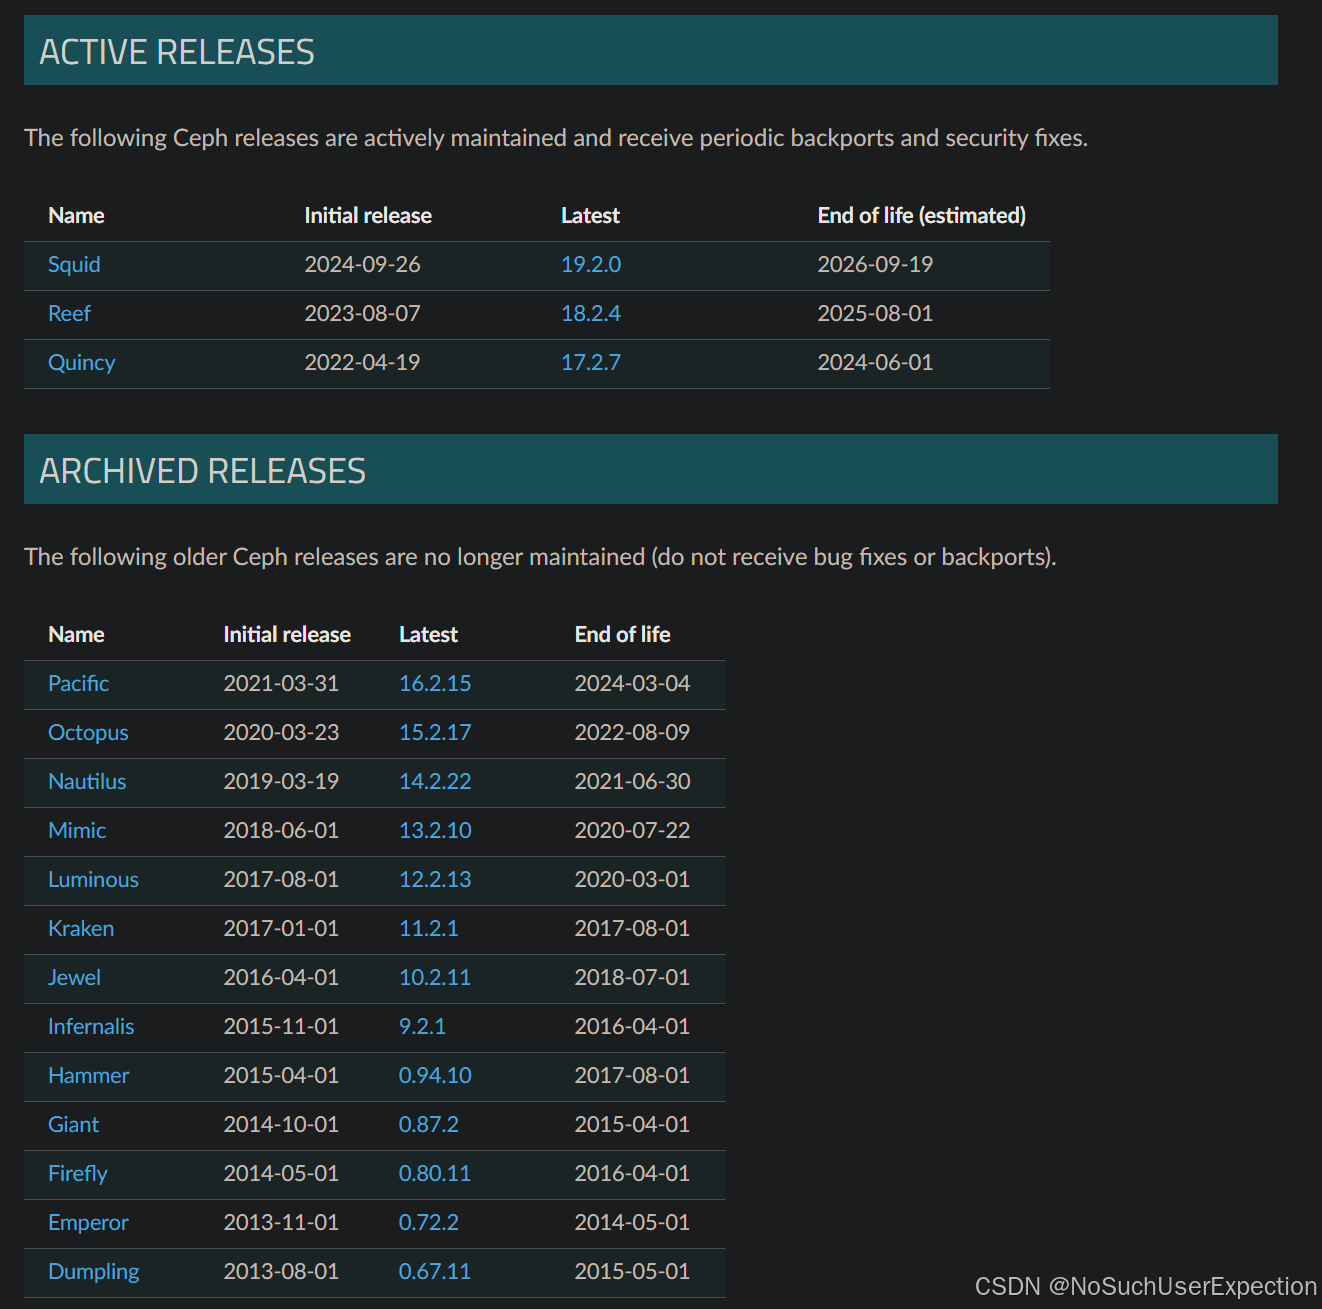Open the Kraken release link
This screenshot has height=1309, width=1322.
pos(81,929)
